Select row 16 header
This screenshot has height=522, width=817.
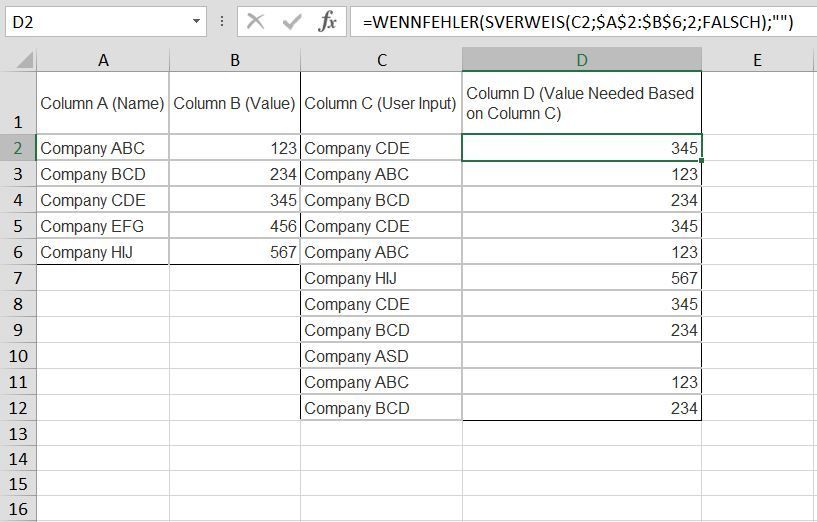pos(18,508)
